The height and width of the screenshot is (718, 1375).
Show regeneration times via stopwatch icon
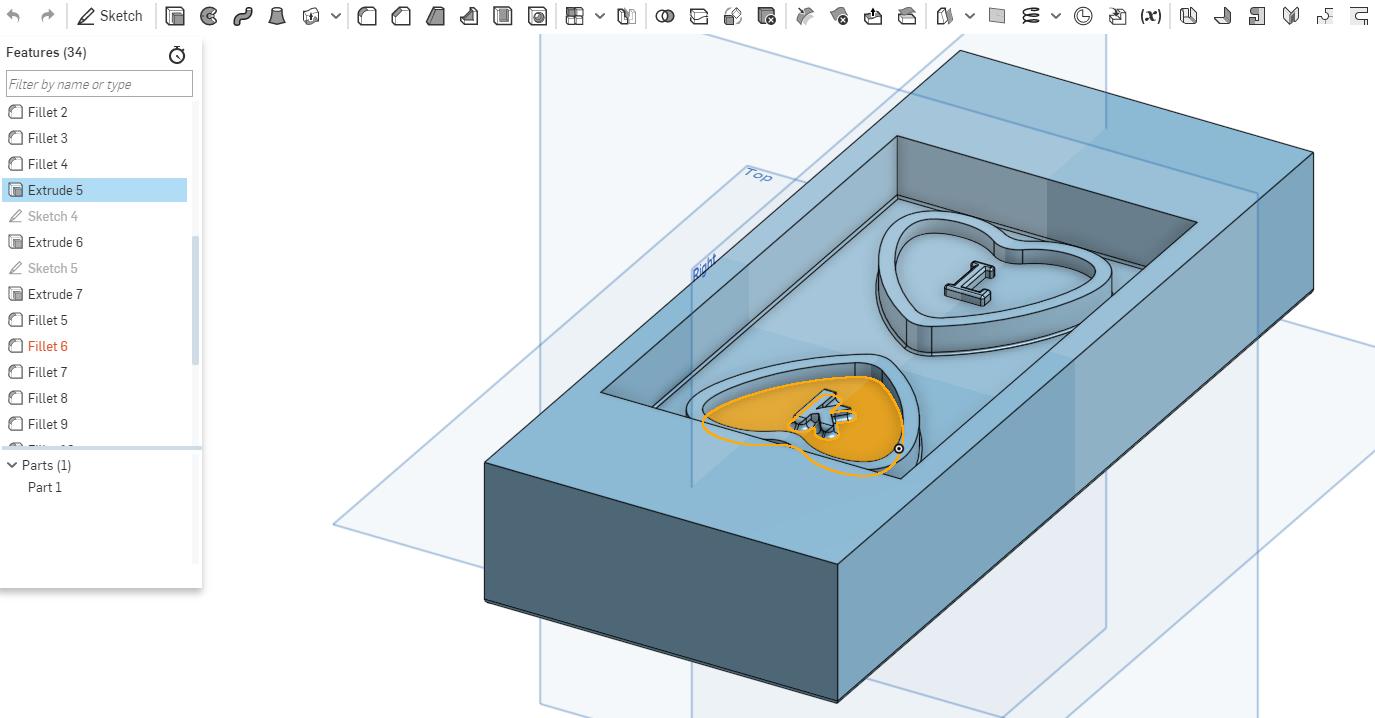tap(177, 55)
